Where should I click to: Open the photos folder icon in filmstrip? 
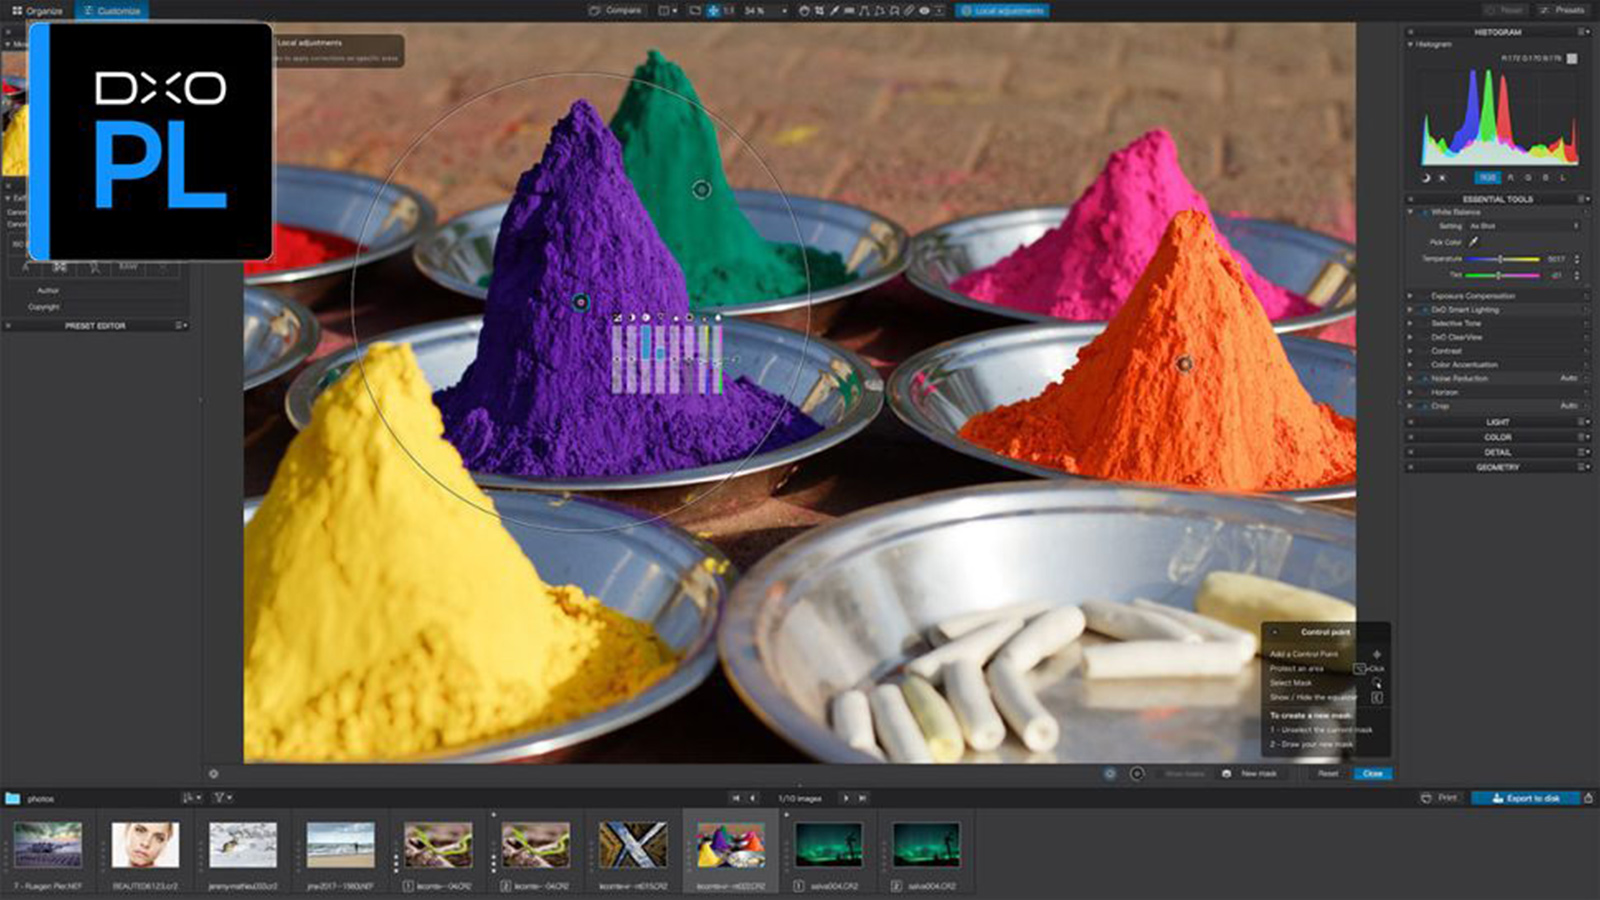coord(12,798)
